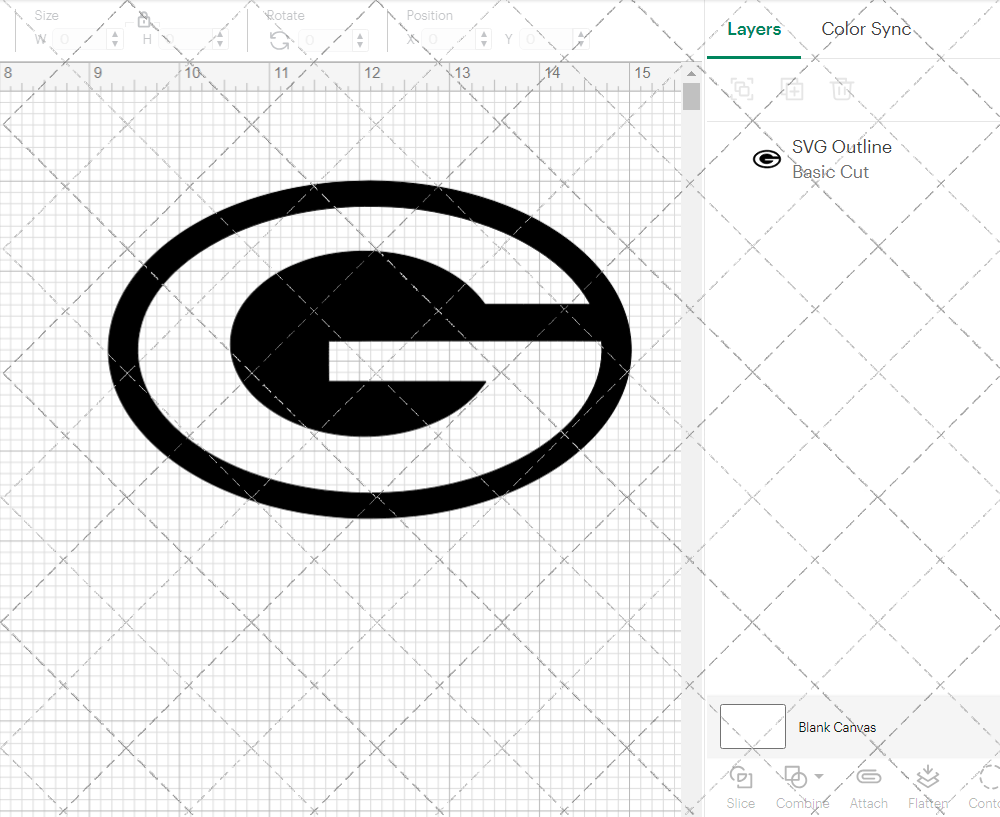
Task: Click the width field stepper arrows
Action: (x=115, y=40)
